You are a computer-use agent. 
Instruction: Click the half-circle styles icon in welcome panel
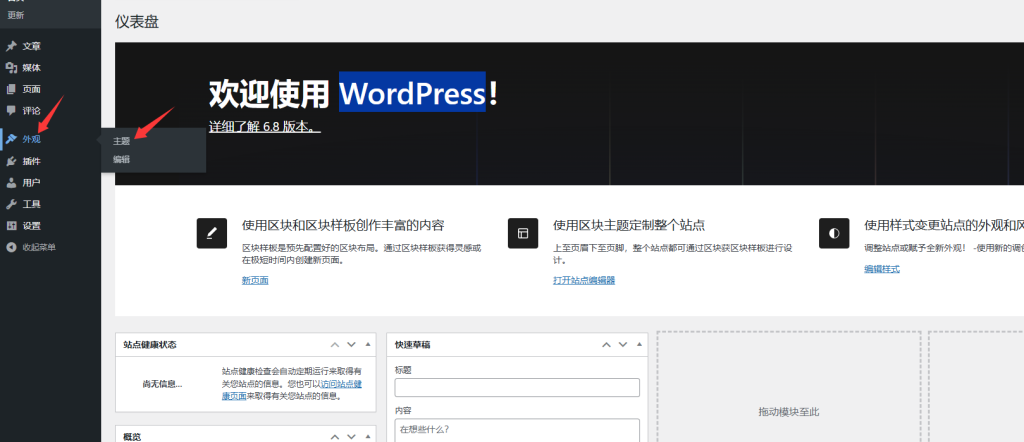pos(834,233)
